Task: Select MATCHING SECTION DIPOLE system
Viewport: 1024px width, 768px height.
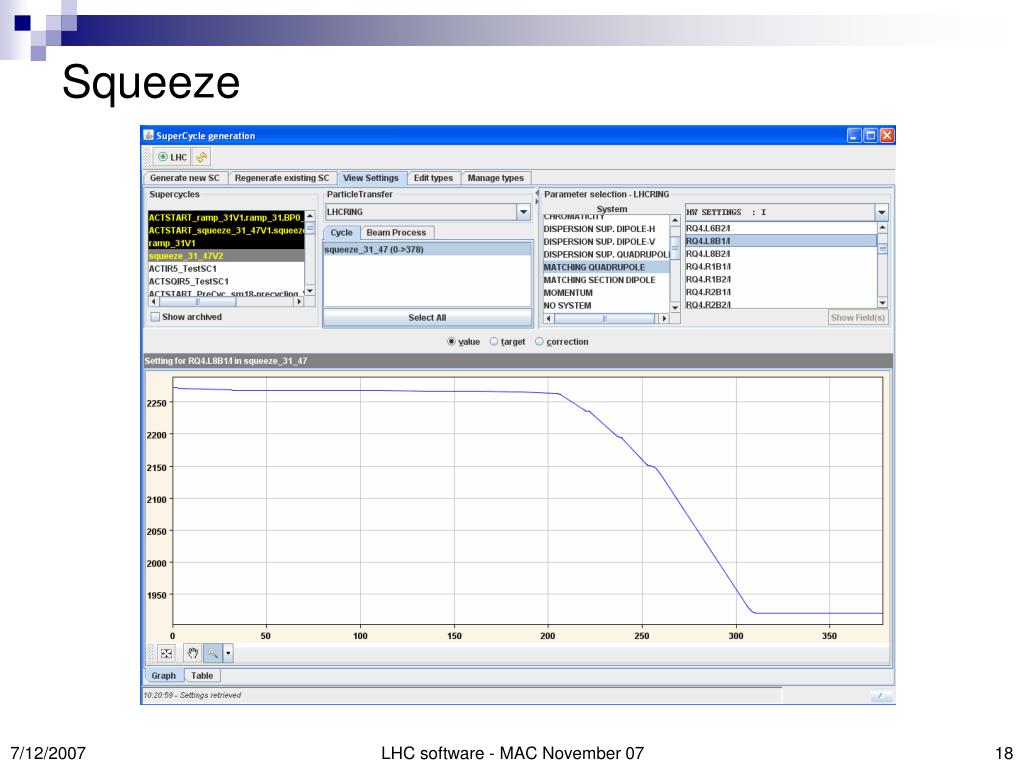Action: coord(606,280)
